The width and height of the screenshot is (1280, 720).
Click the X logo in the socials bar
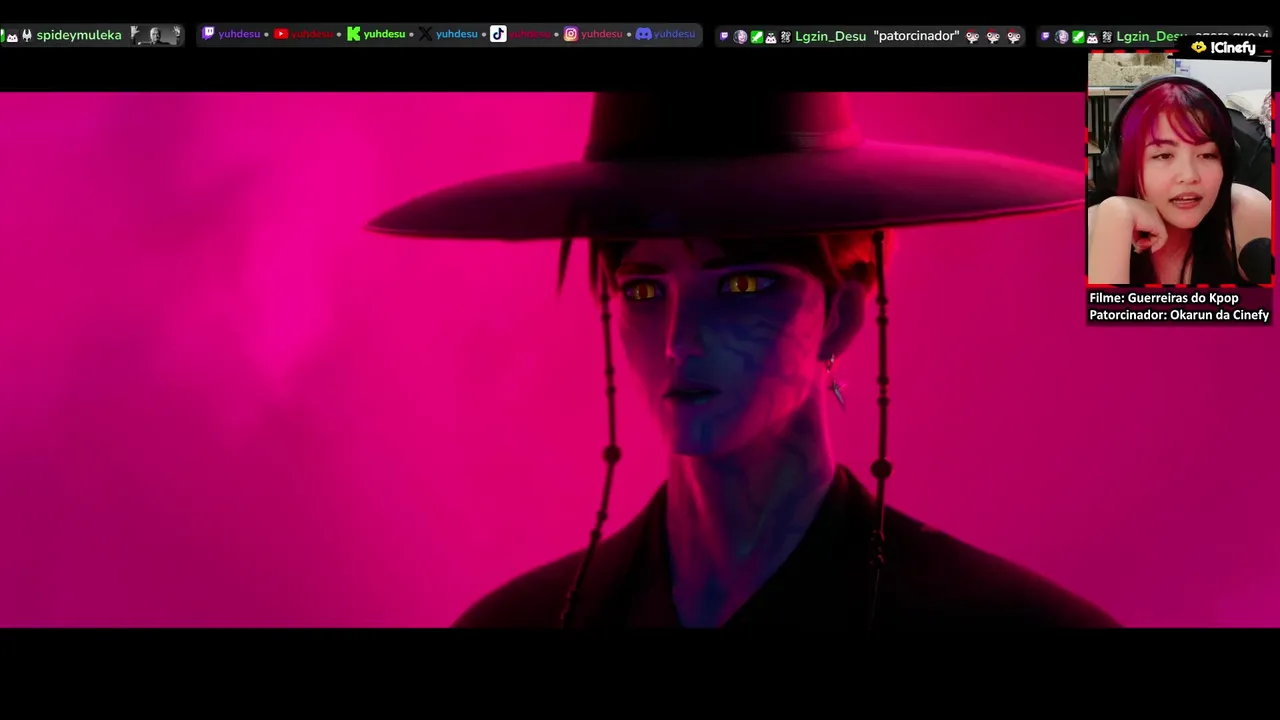[425, 34]
